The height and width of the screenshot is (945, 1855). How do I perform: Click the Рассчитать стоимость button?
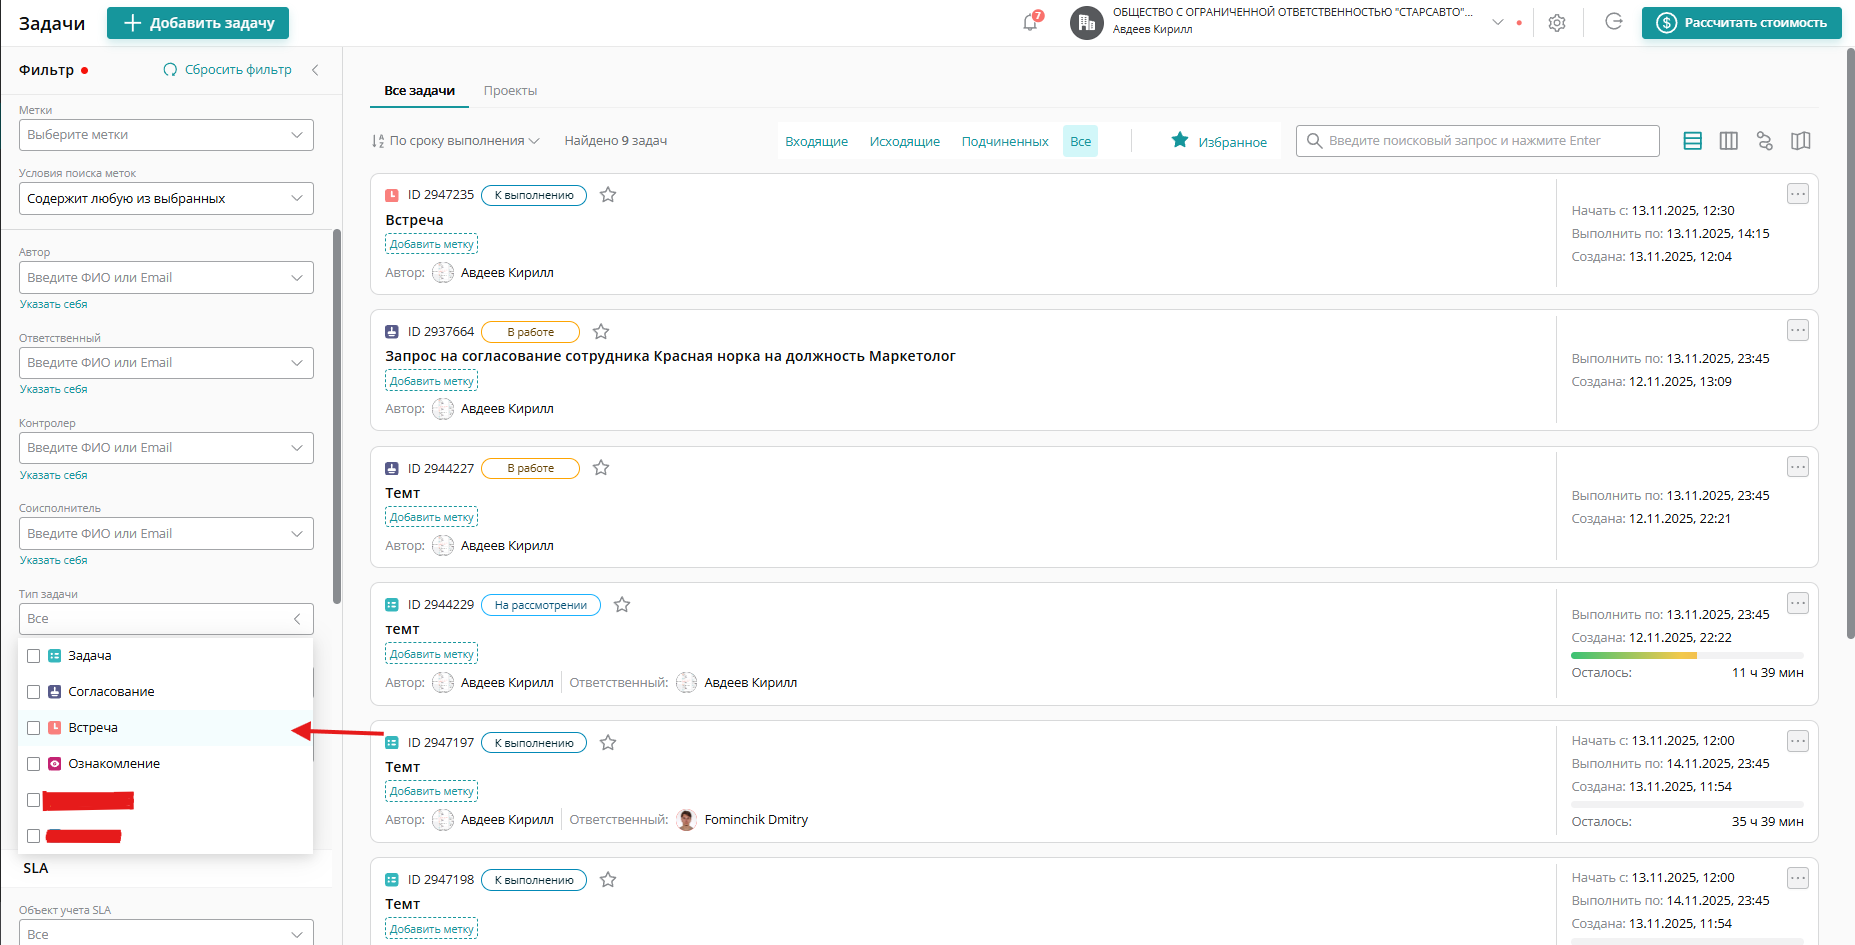(x=1742, y=23)
